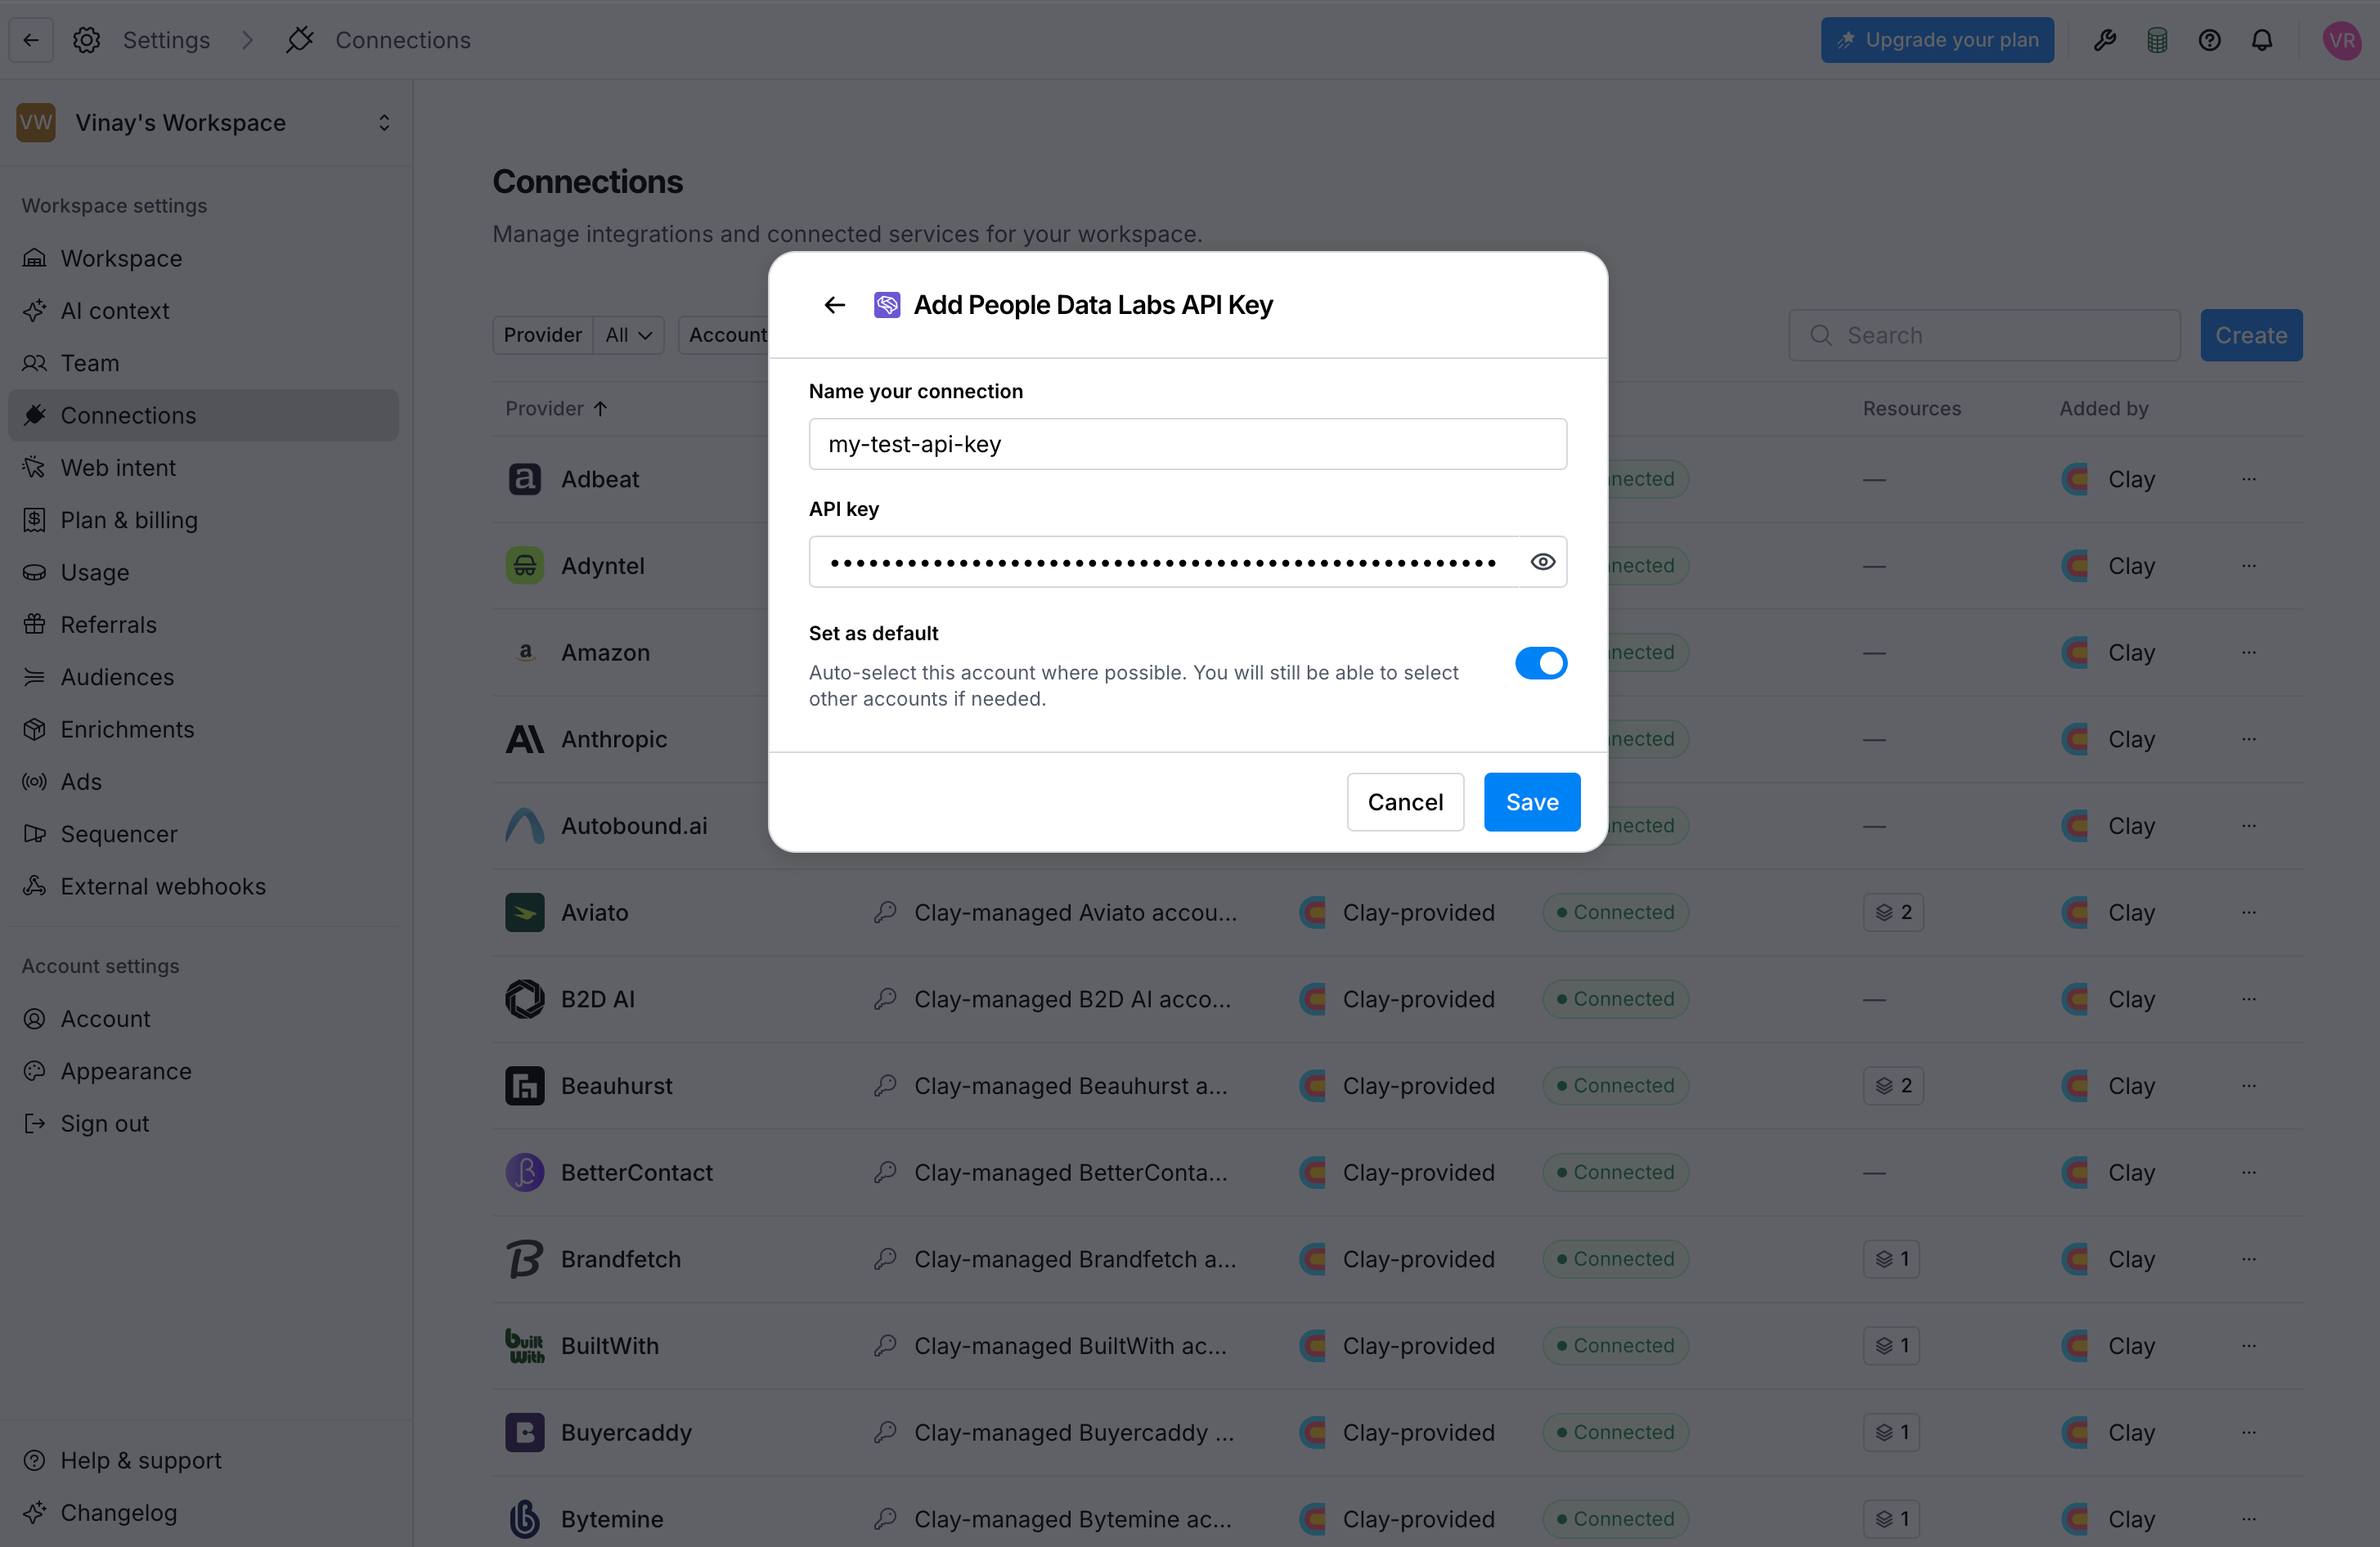Go back using the dialog's arrow
The height and width of the screenshot is (1547, 2380).
click(834, 305)
